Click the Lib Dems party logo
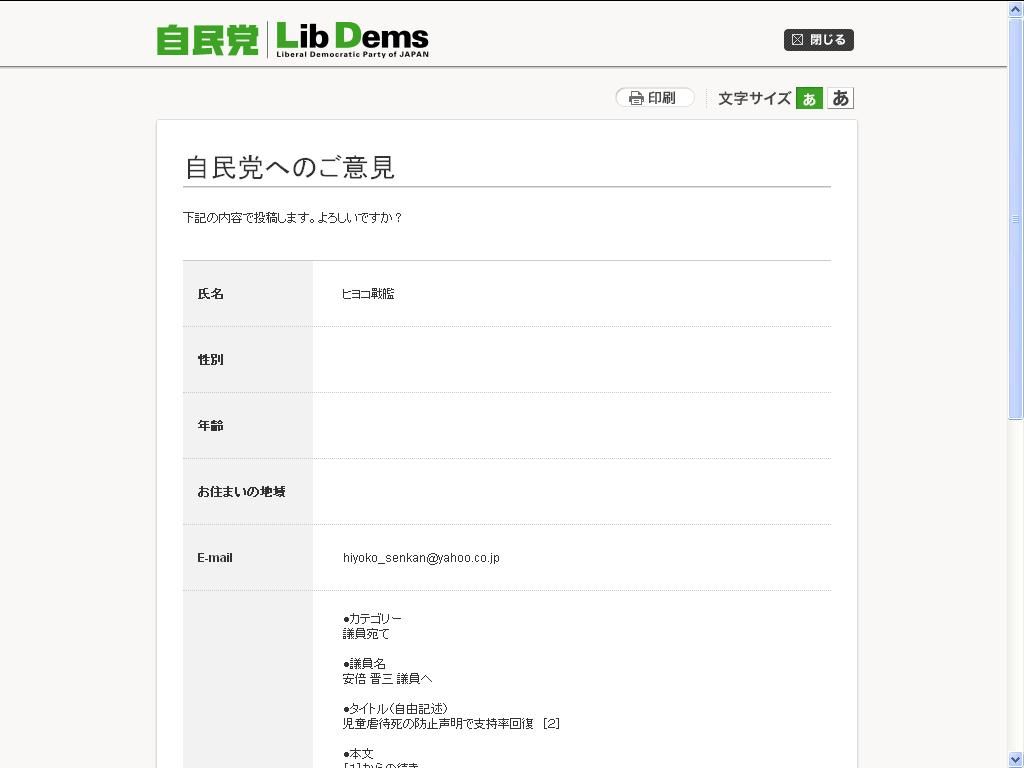The image size is (1024, 768). coord(352,40)
